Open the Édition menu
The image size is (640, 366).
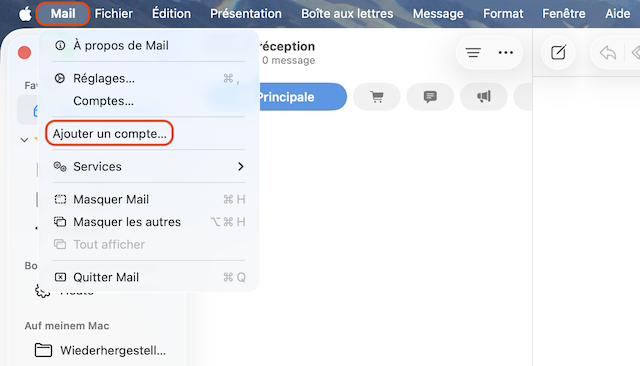(x=171, y=14)
